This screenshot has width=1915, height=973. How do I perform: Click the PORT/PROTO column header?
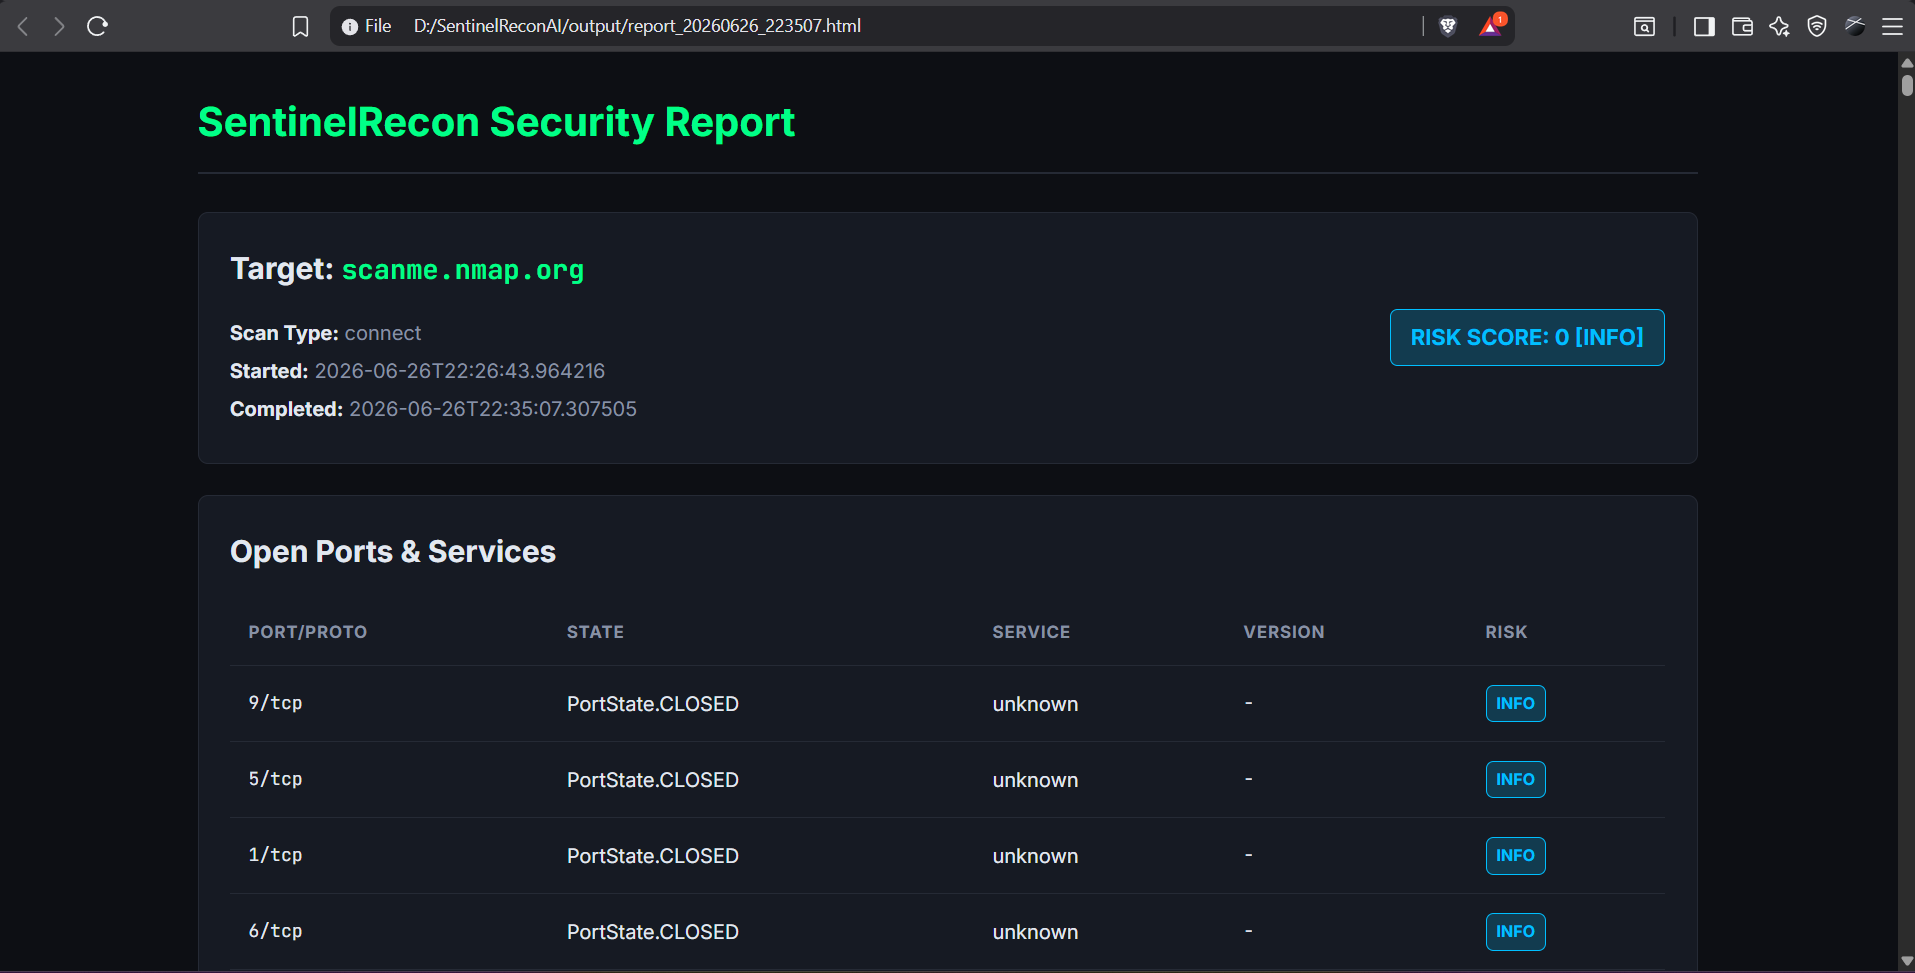click(x=308, y=632)
